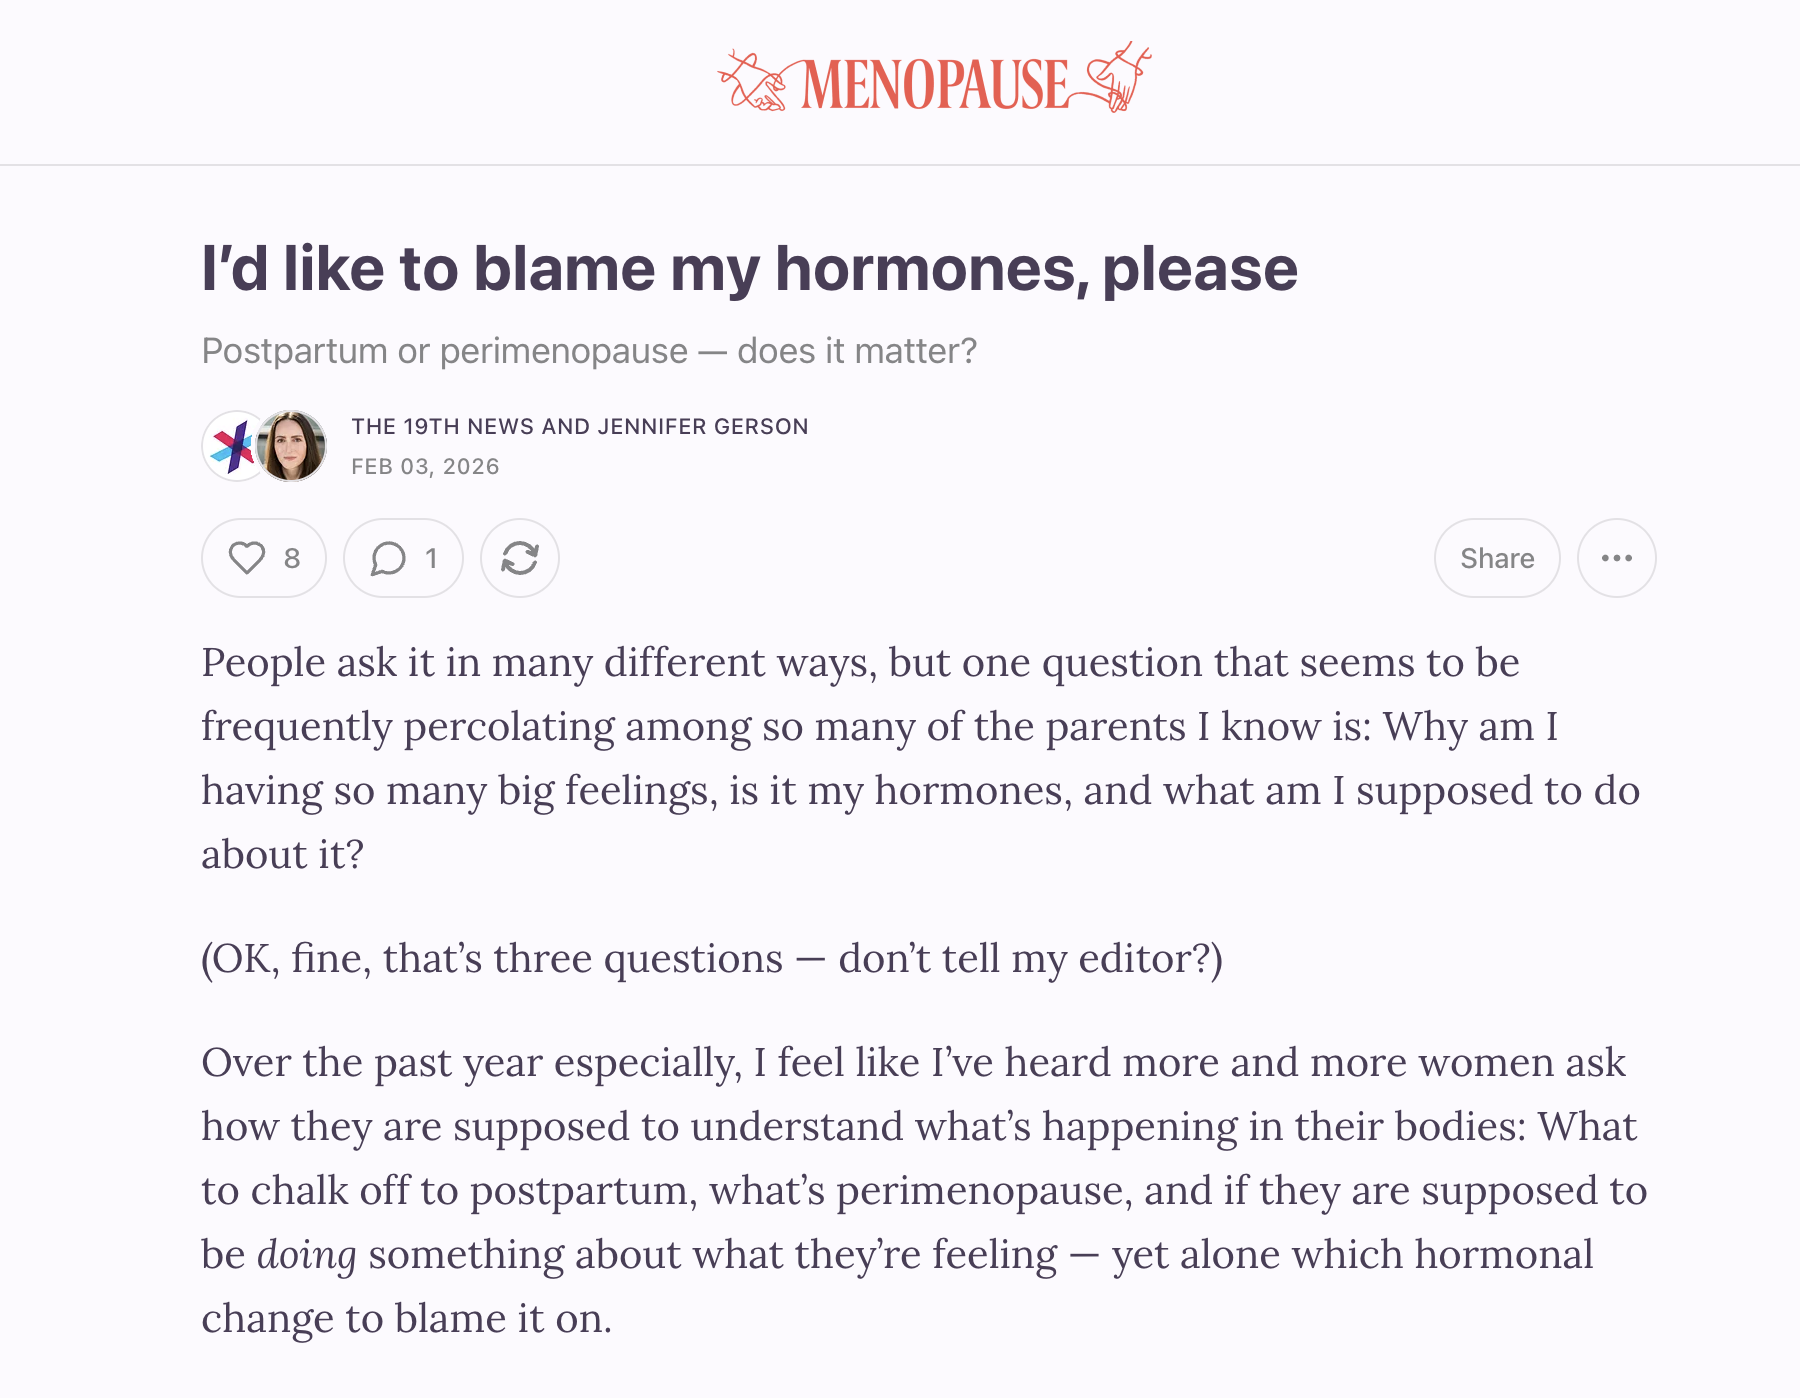Click the subtitle about postpartum or perimenopause
This screenshot has width=1800, height=1398.
tap(589, 351)
